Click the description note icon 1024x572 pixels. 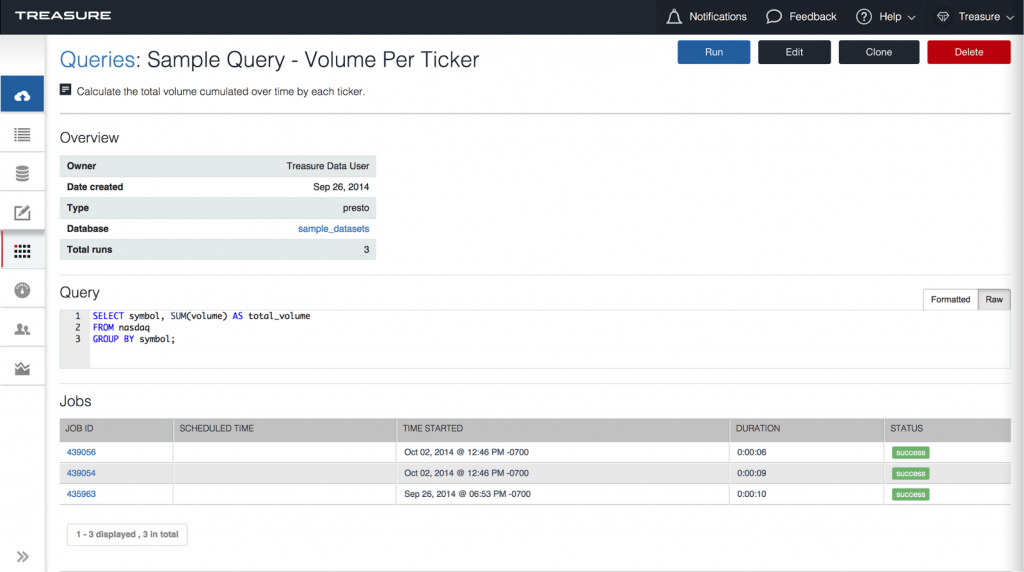(65, 89)
